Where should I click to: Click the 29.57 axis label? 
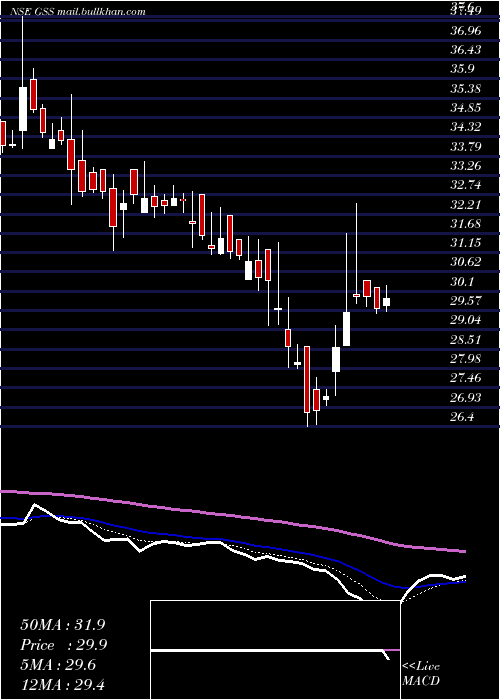(x=466, y=300)
